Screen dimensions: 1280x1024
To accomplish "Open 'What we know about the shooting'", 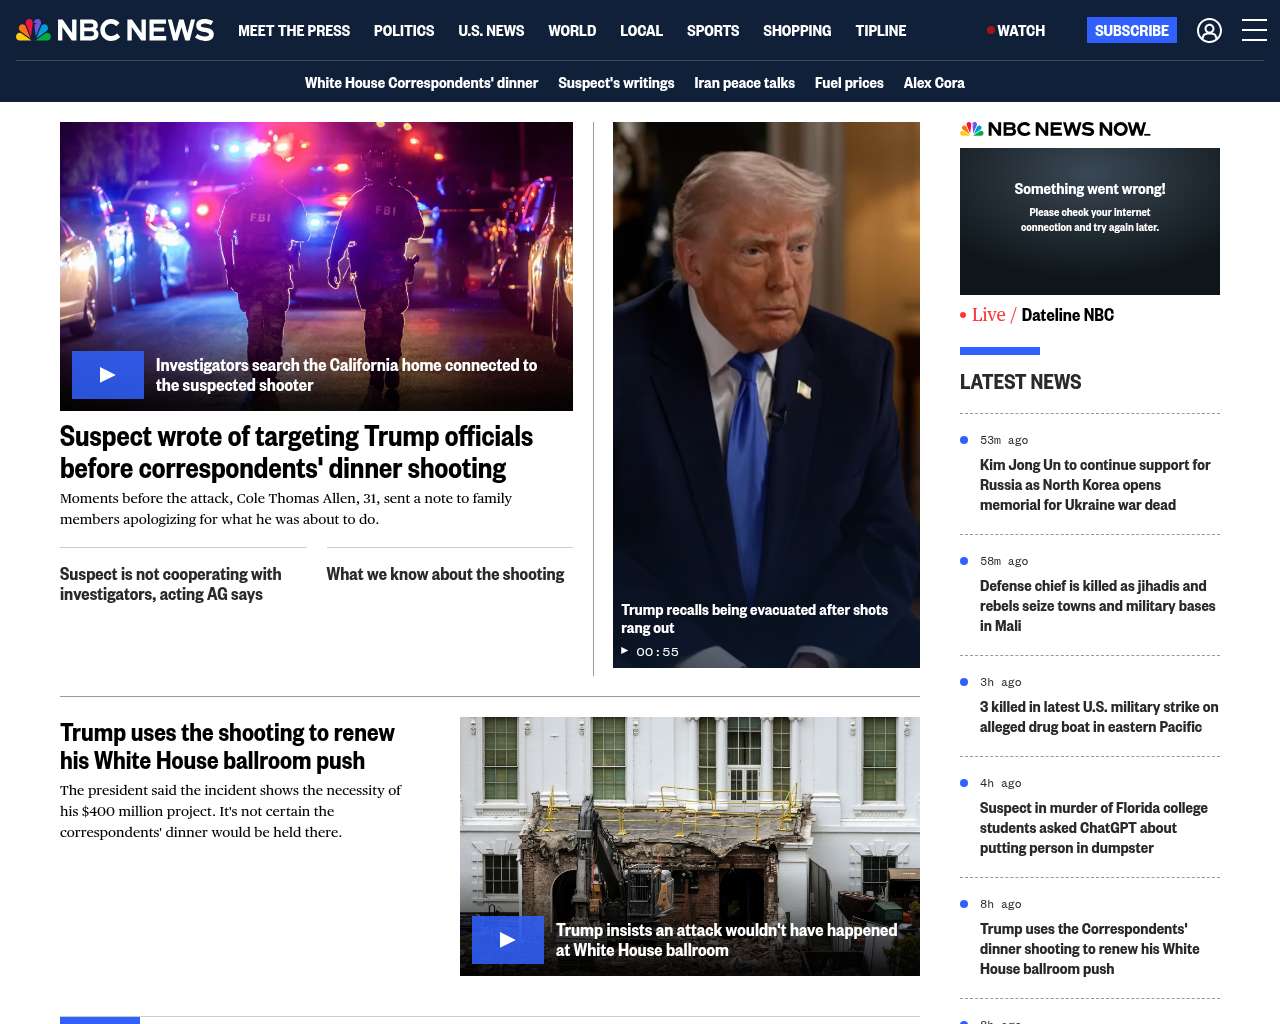I will point(445,574).
